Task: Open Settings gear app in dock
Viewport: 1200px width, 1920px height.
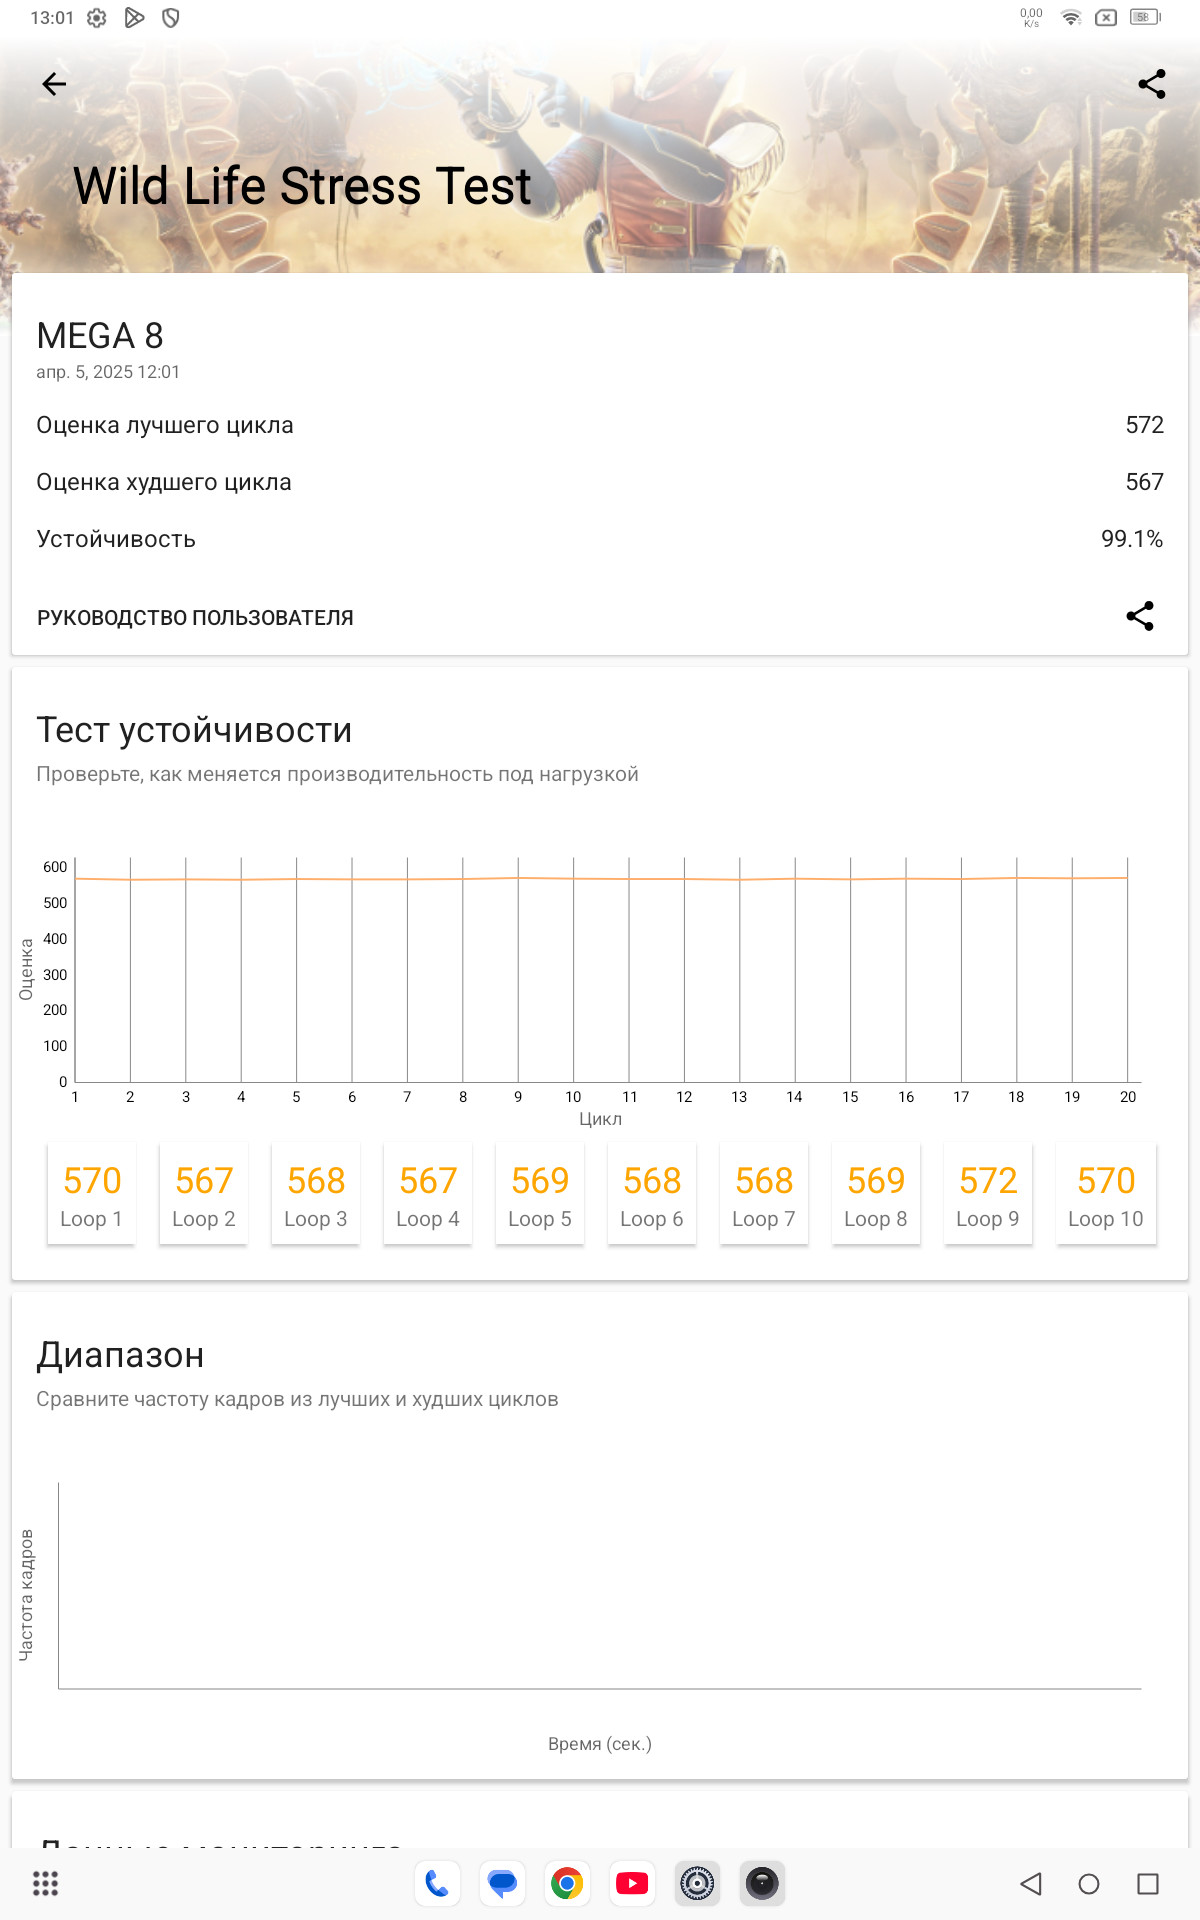Action: (x=697, y=1884)
